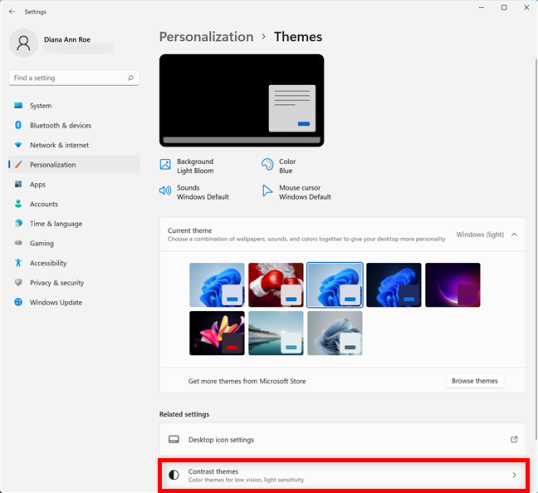This screenshot has width=538, height=493.
Task: Click the Desktop icon settings monitor icon
Action: pos(174,439)
